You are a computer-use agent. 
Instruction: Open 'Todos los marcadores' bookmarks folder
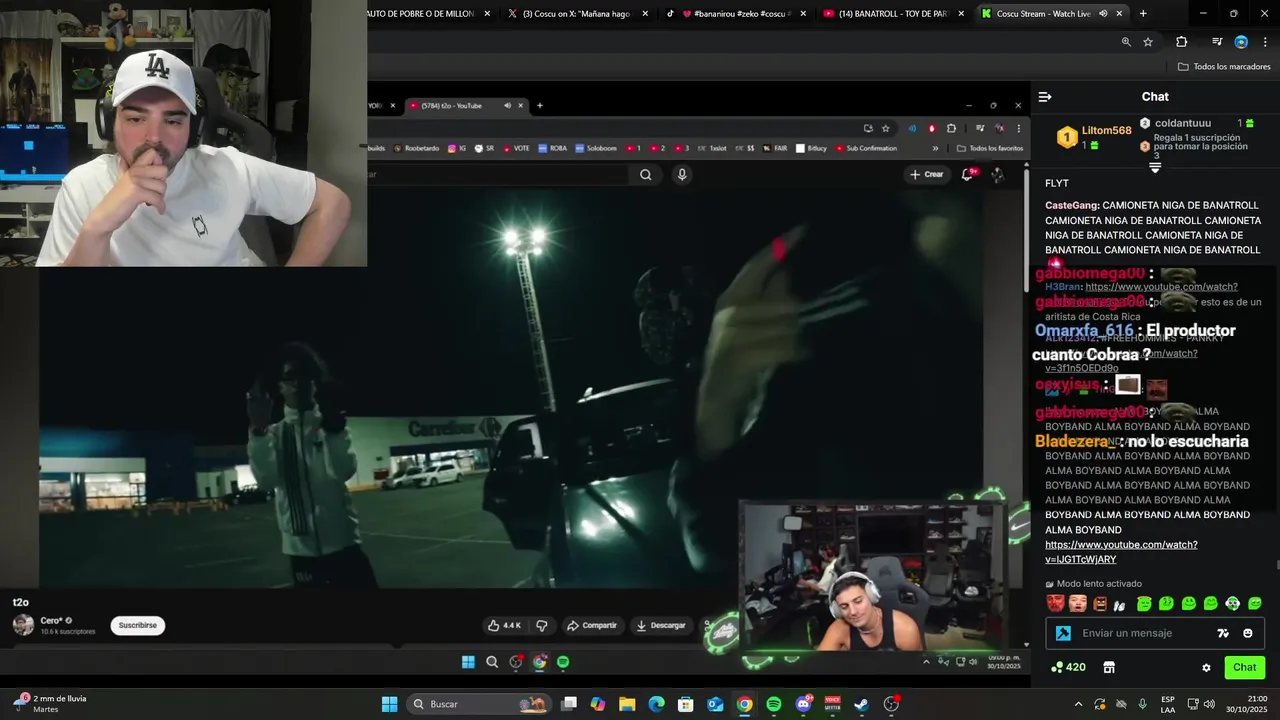pos(1224,67)
